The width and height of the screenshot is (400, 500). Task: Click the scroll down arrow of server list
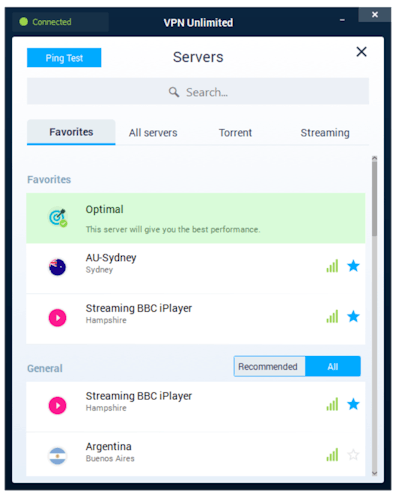374,473
